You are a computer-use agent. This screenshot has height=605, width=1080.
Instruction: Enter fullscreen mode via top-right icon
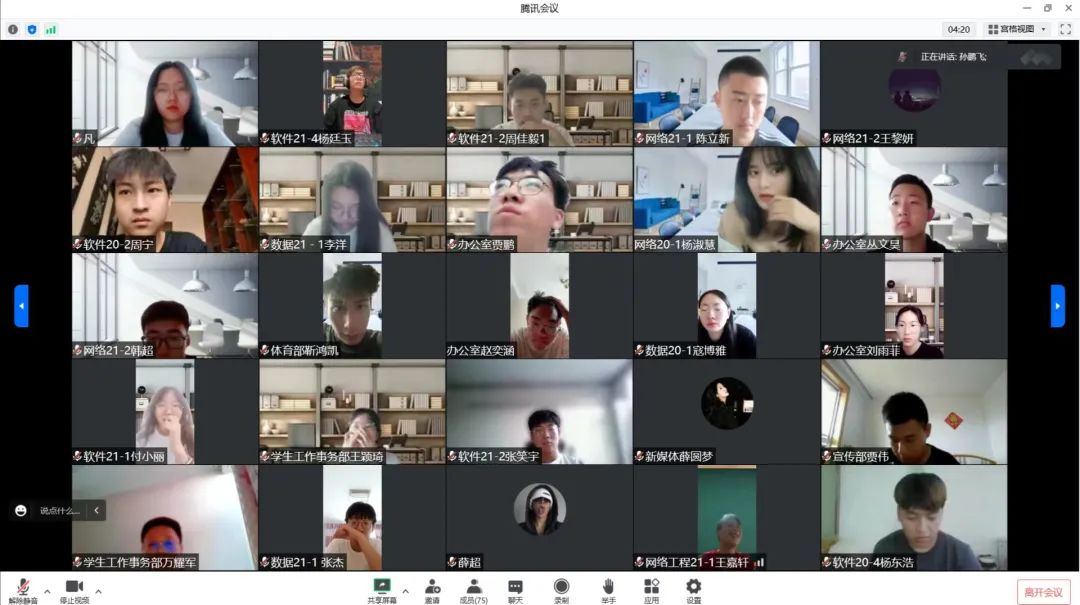1065,29
